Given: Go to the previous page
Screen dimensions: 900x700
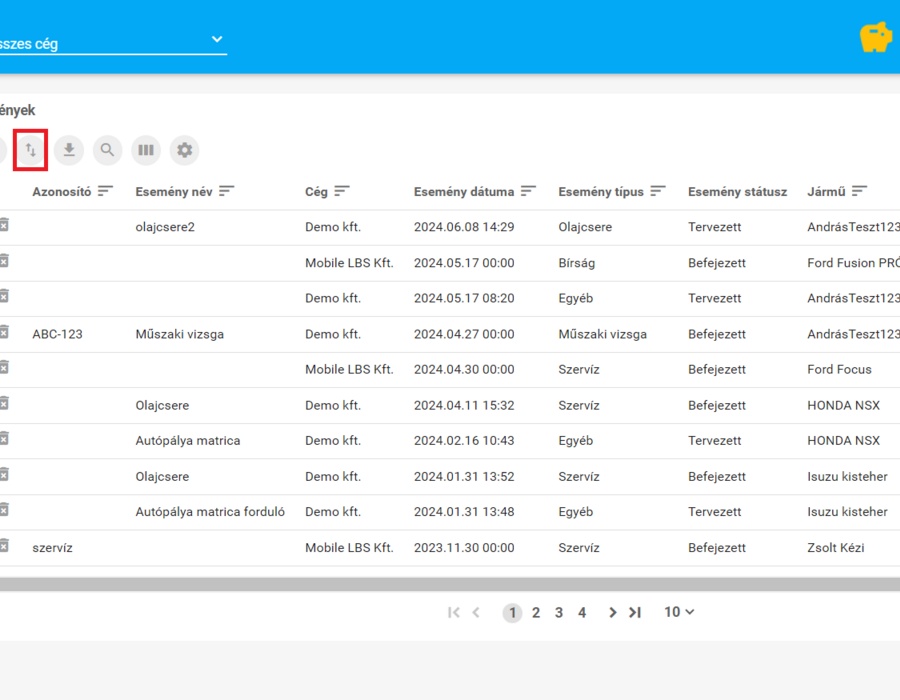Looking at the screenshot, I should [476, 613].
